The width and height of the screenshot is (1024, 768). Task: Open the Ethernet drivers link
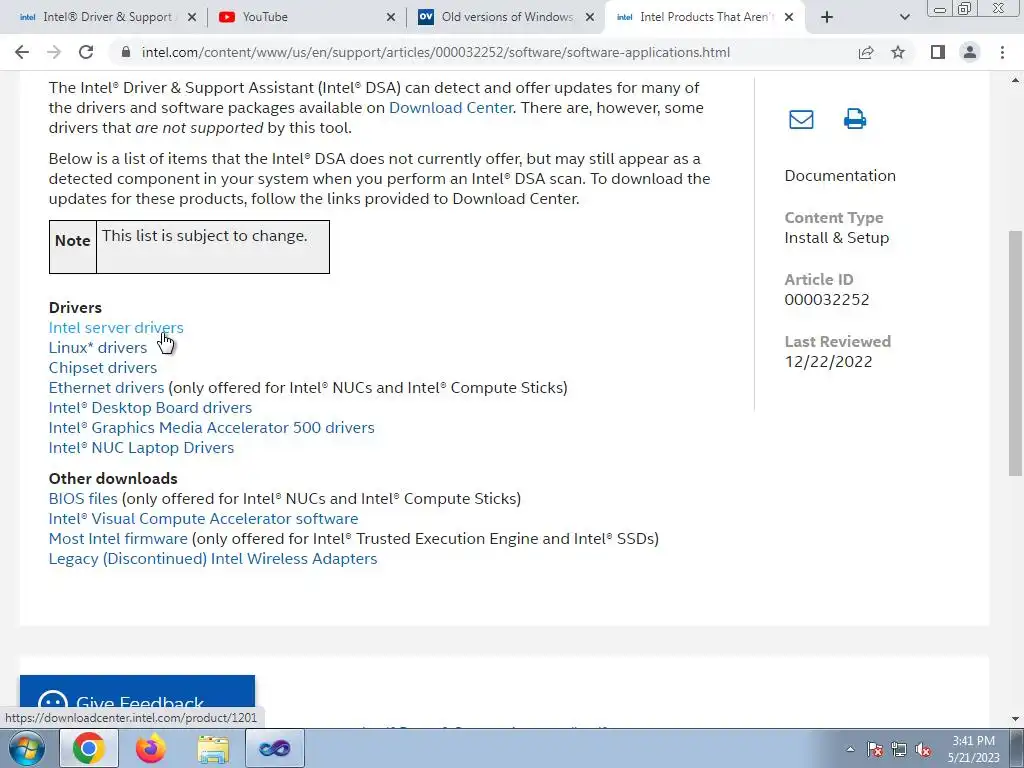(106, 388)
